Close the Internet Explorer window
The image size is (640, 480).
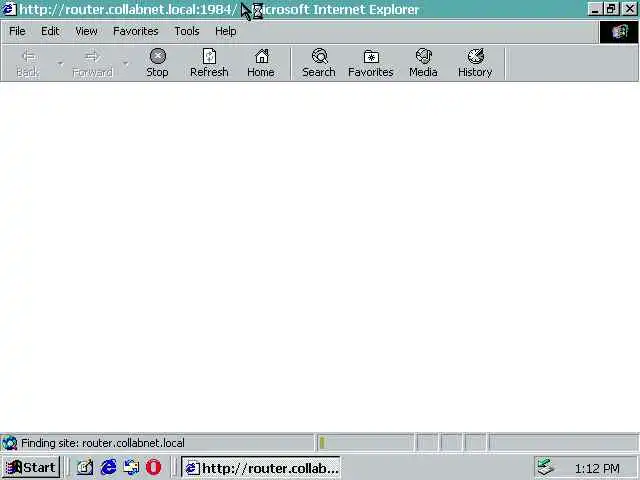pos(630,9)
